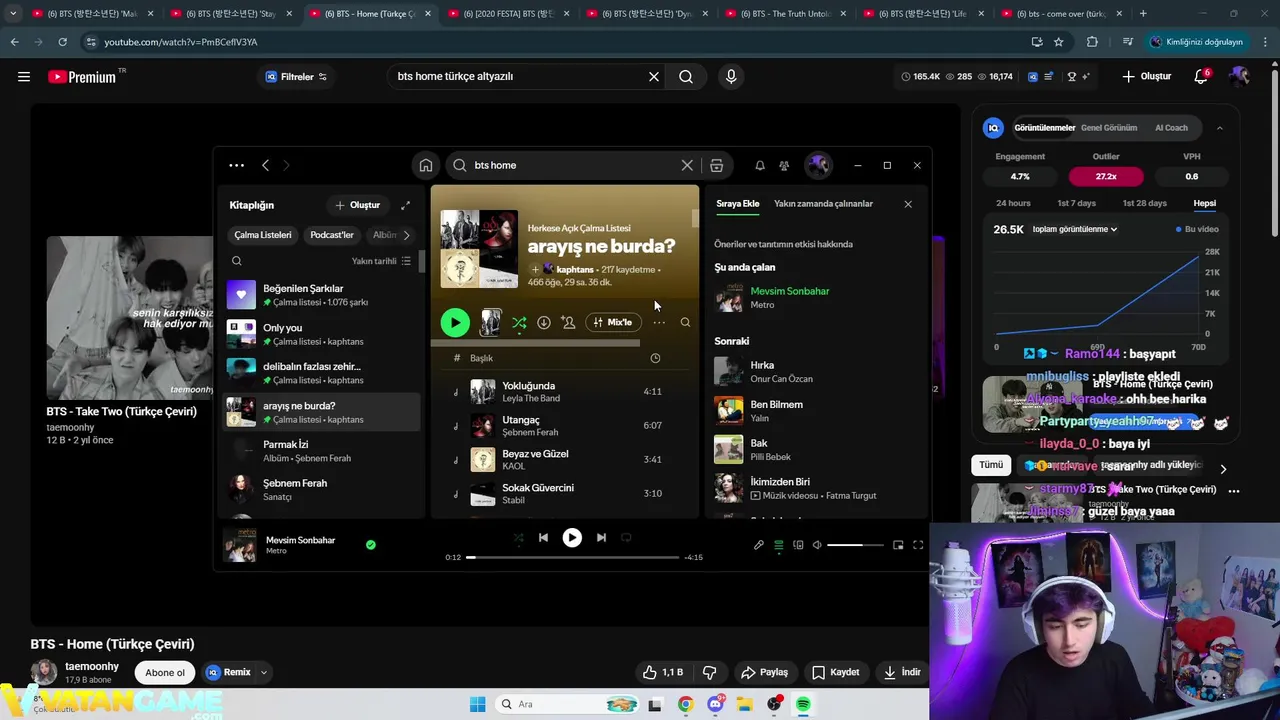Expand Spotify library to full view
1280x720 pixels.
point(405,205)
